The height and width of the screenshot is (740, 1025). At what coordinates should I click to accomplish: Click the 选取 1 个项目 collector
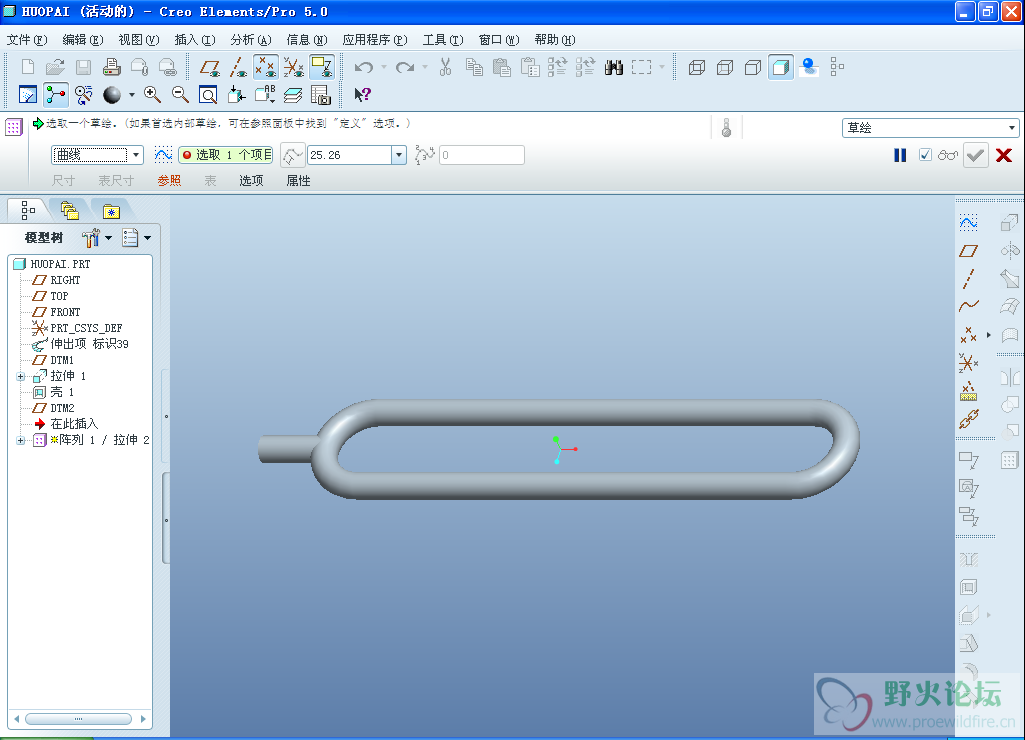tap(226, 155)
